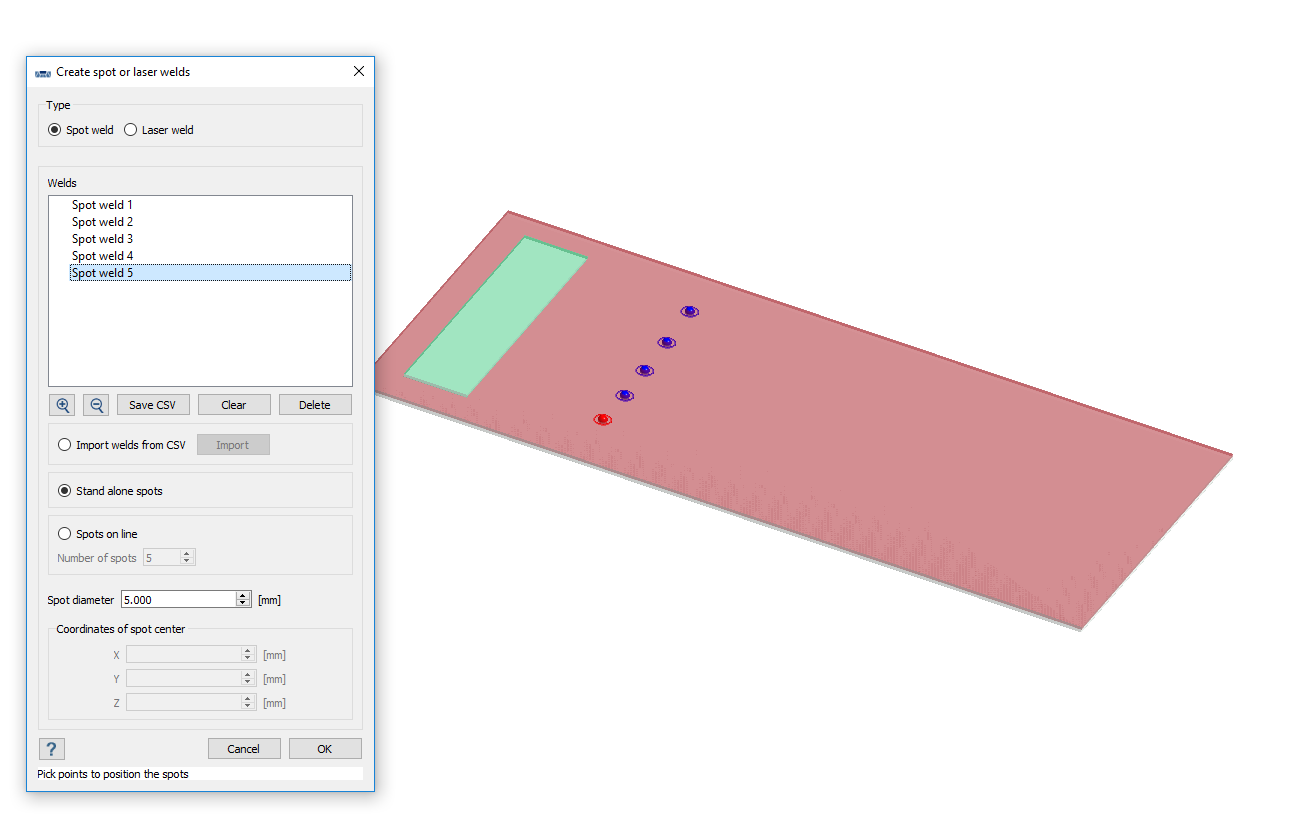
Task: Open help with the question mark icon
Action: 52,749
